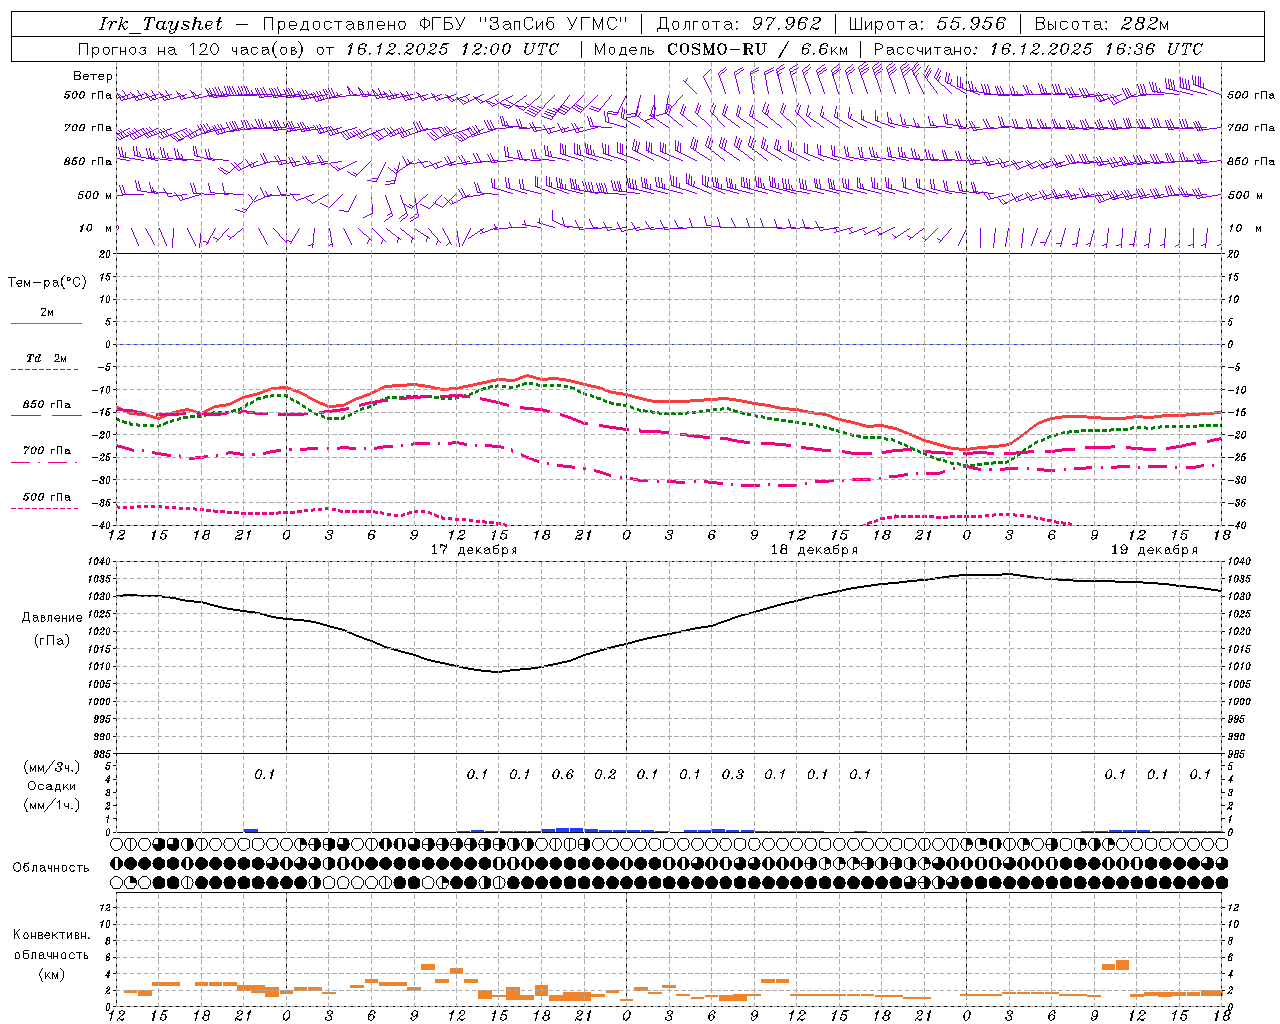Click the Тем-ра(°C) temperature panel label
This screenshot has width=1280, height=1024.
47,283
